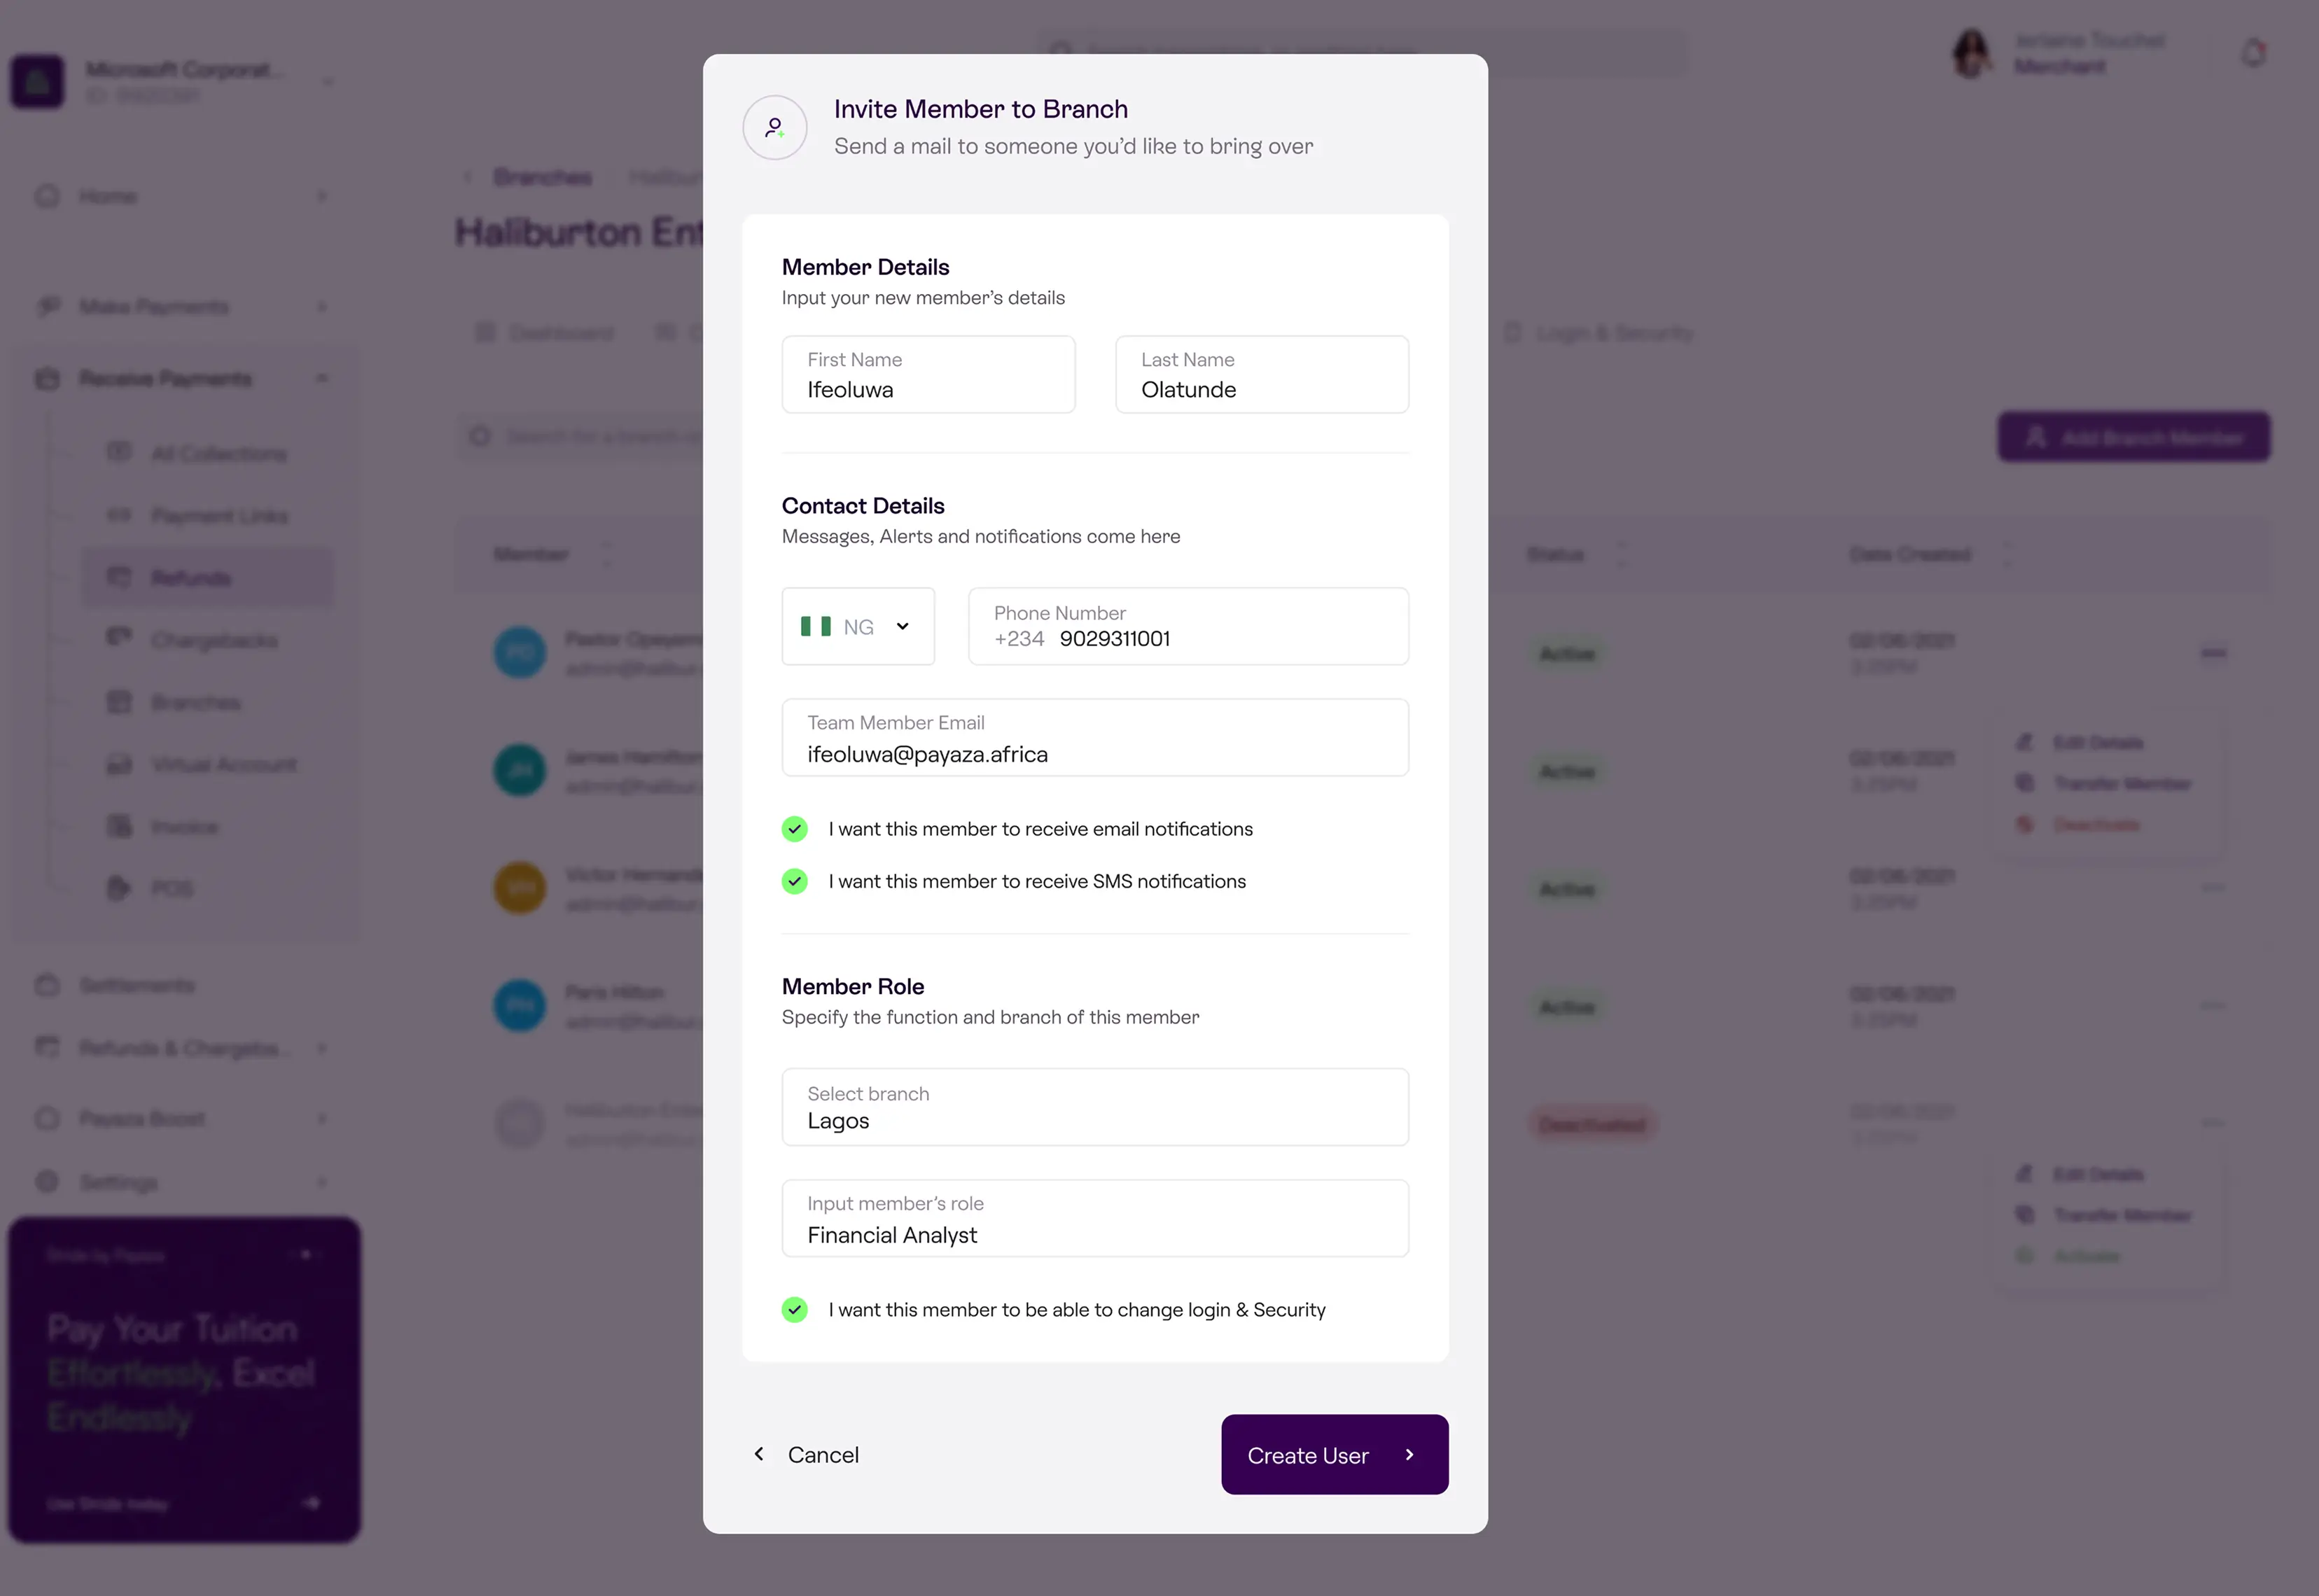Click the Receive Payments sidebar icon

click(x=47, y=378)
